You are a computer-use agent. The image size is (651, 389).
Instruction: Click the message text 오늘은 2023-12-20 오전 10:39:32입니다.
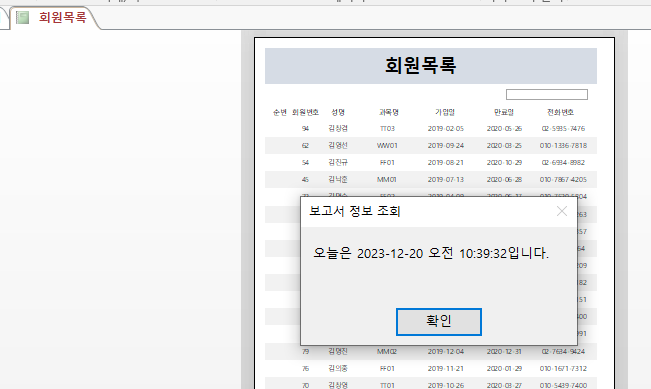pyautogui.click(x=431, y=253)
